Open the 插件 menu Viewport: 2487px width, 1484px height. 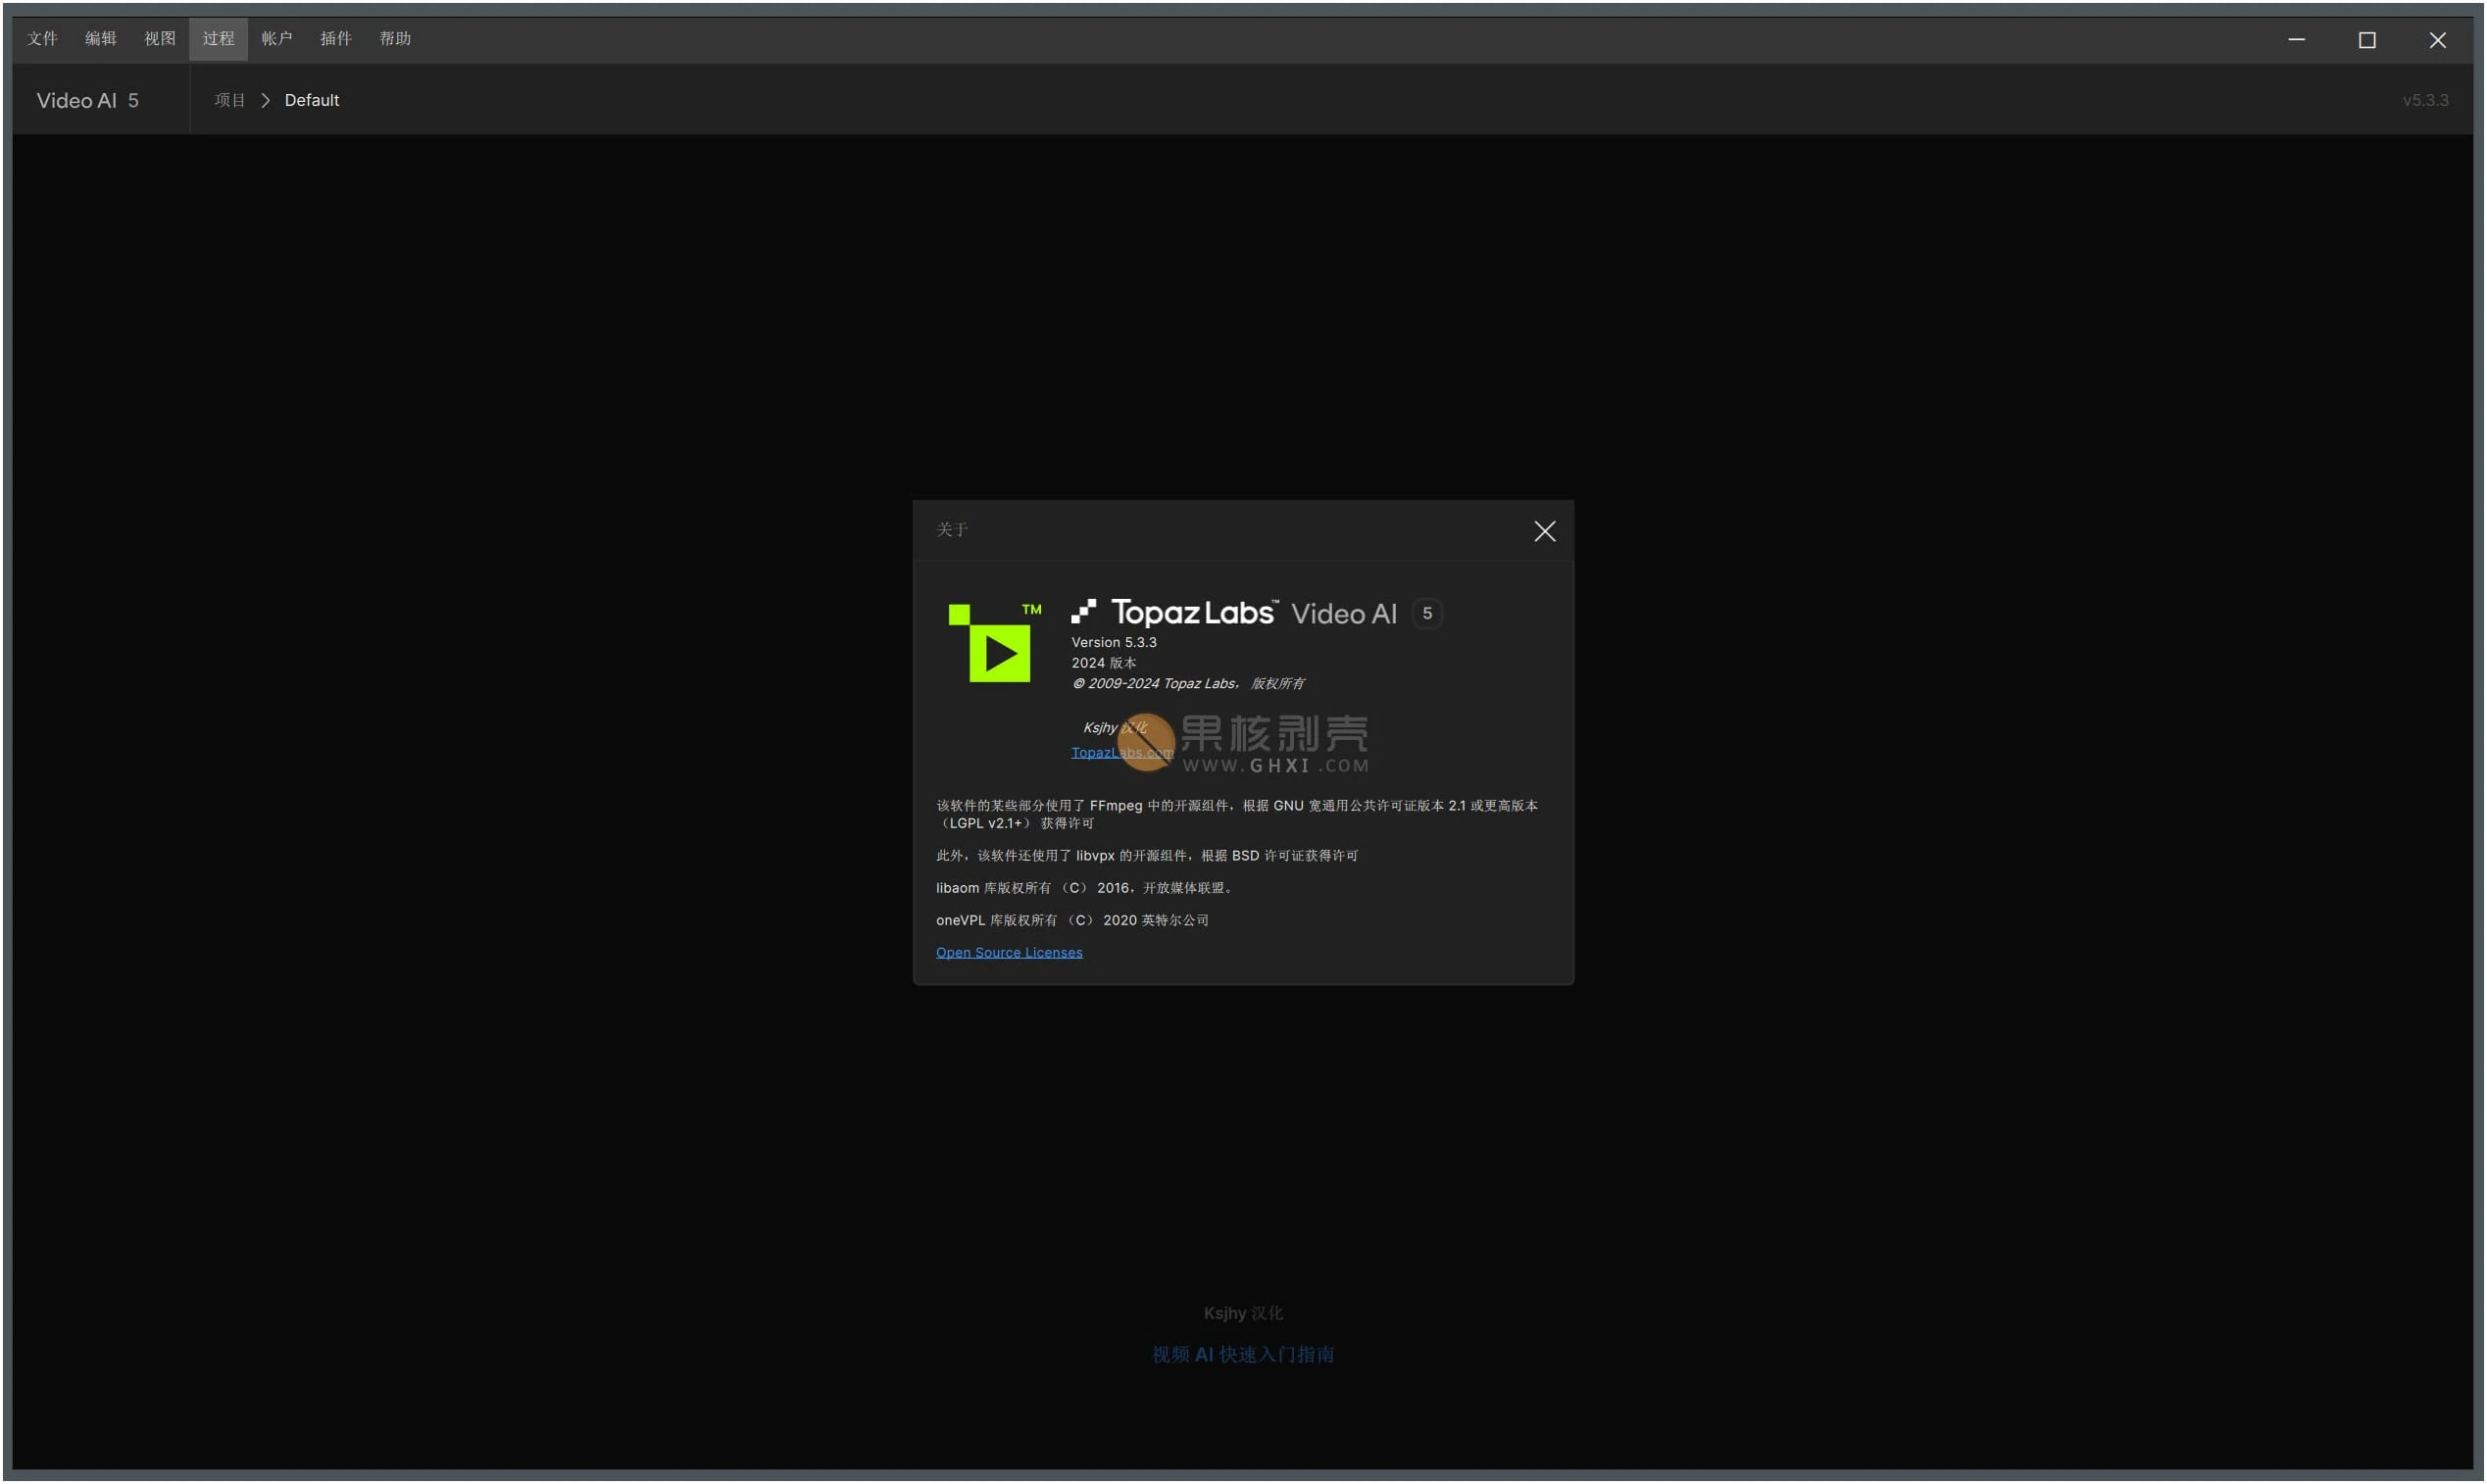coord(337,38)
